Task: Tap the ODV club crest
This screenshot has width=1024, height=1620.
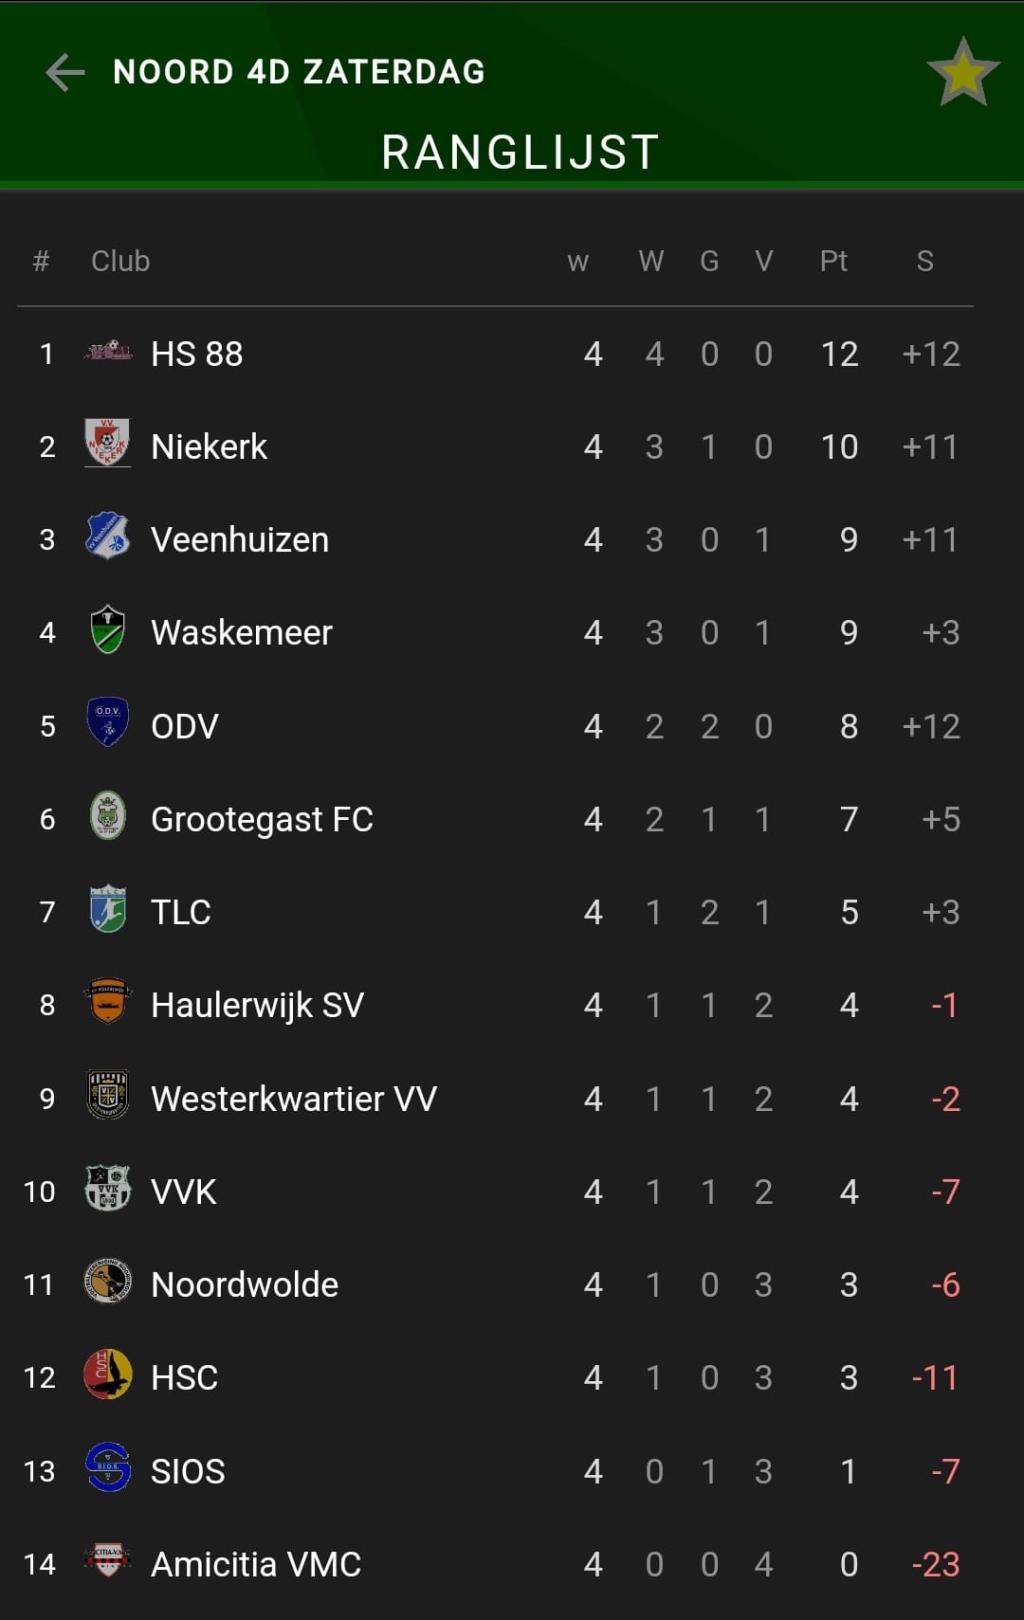Action: [108, 722]
